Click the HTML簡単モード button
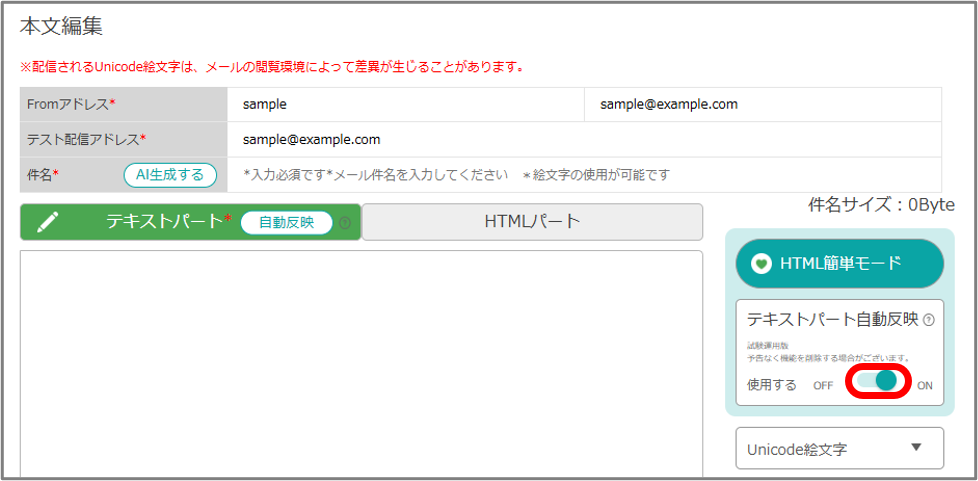Viewport: 978px width, 481px height. [x=840, y=264]
